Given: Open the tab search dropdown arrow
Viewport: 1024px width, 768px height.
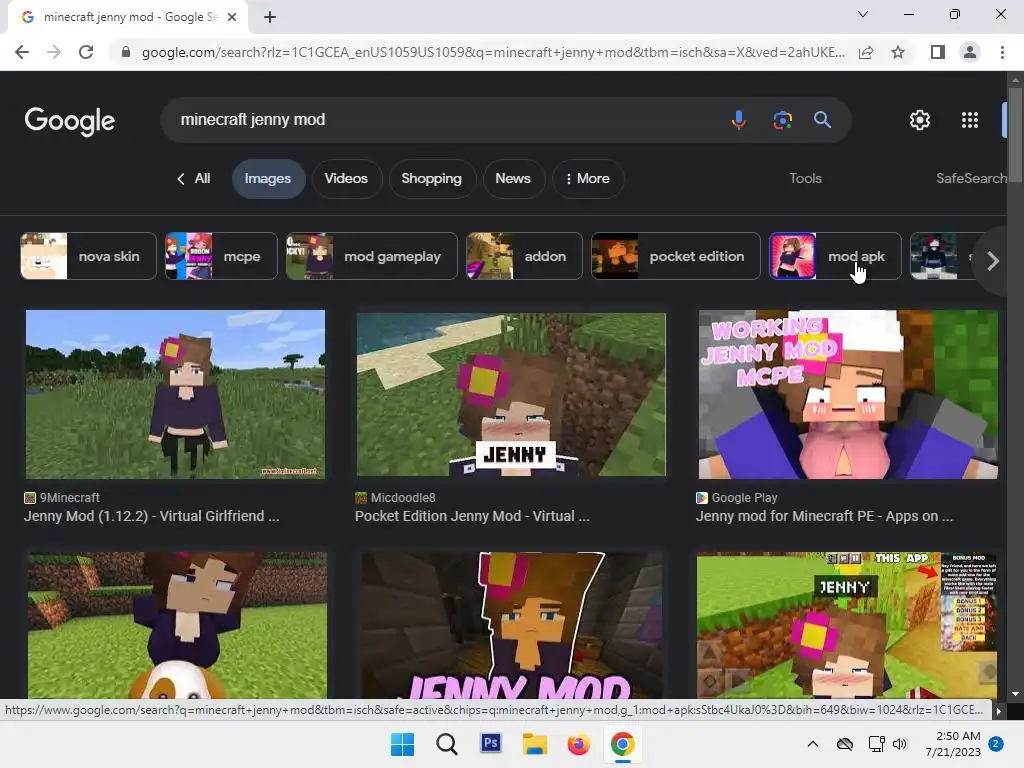Looking at the screenshot, I should [863, 14].
